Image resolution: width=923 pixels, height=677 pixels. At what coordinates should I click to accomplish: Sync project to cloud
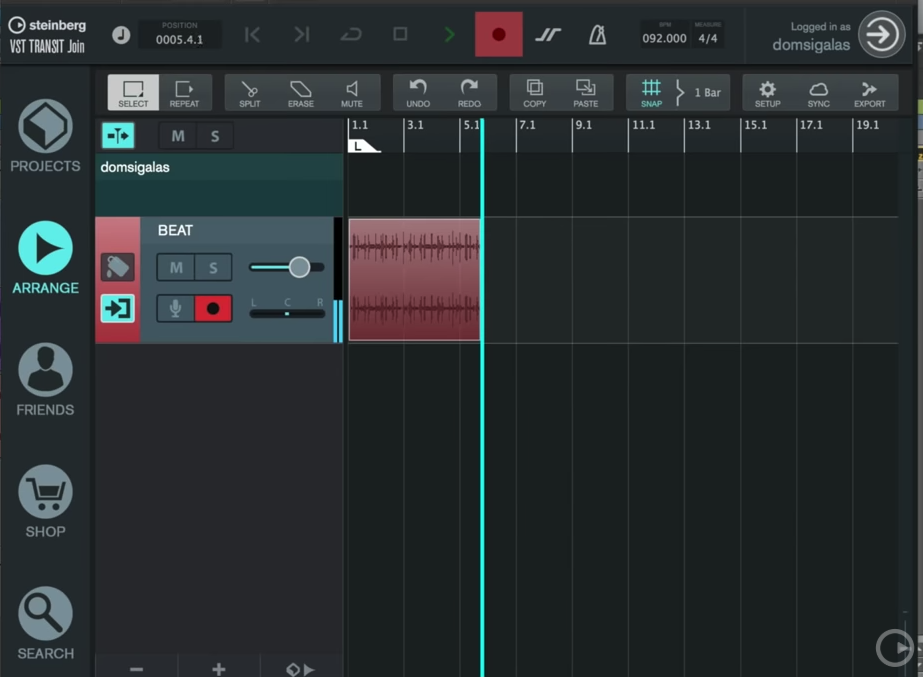(x=819, y=92)
